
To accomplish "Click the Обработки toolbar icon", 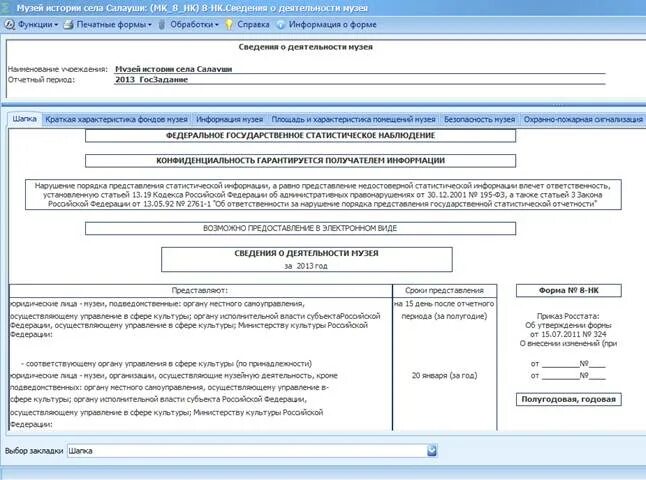I will coord(162,25).
